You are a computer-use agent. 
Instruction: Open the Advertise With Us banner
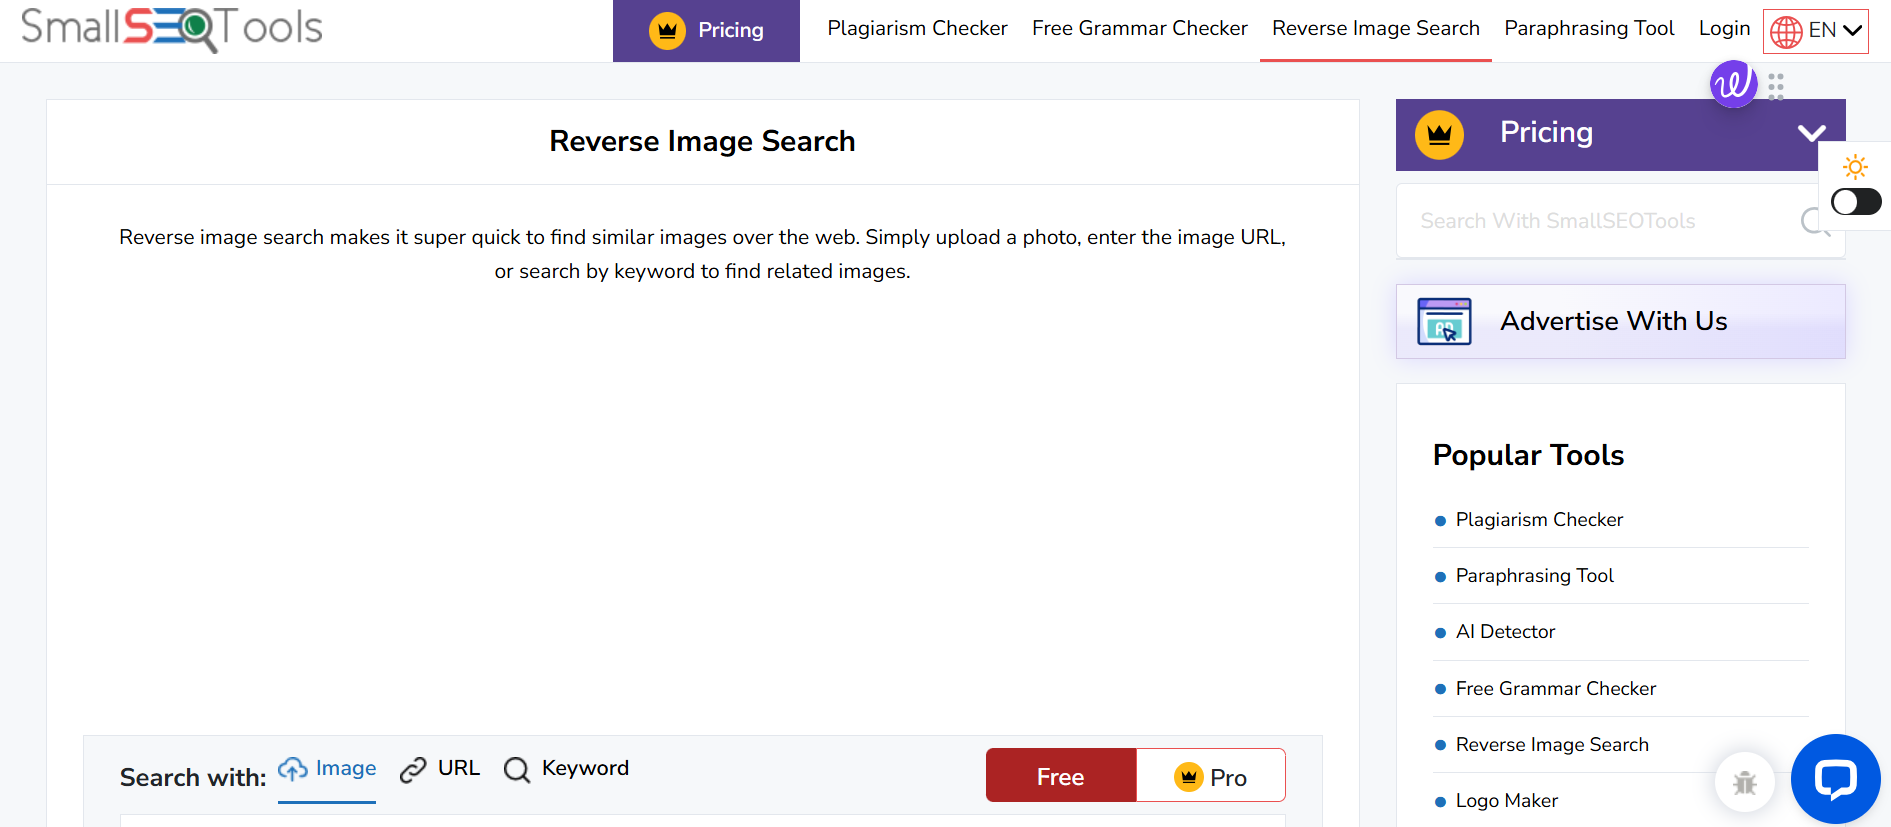click(x=1620, y=321)
